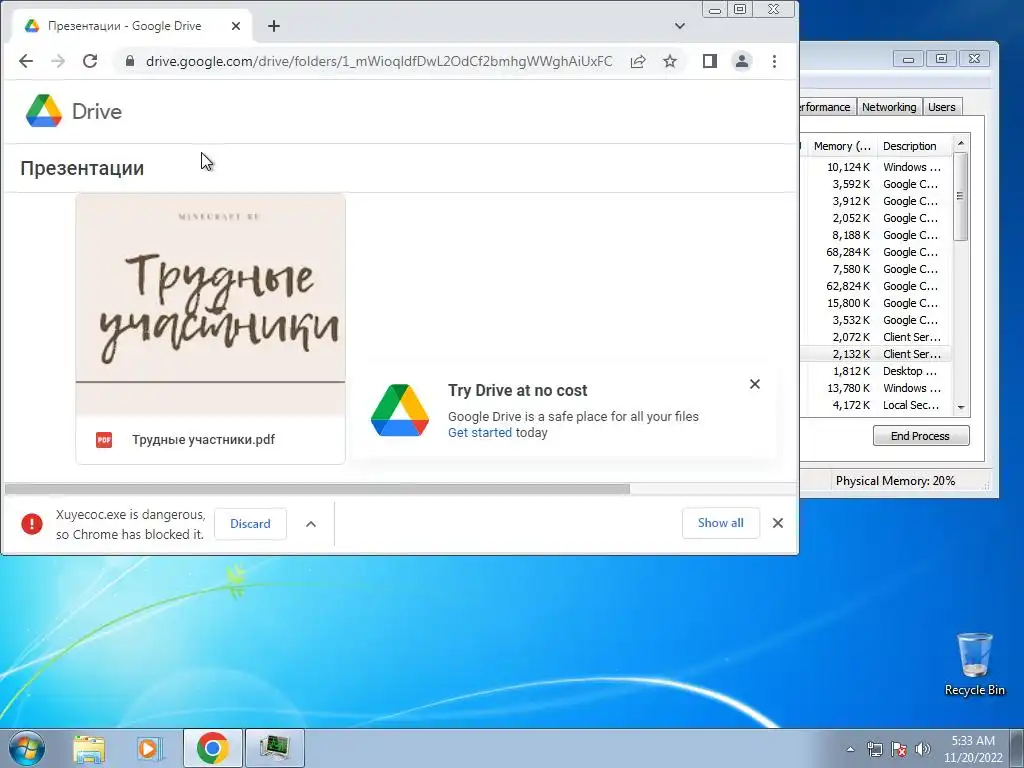Open the Chrome profile avatar
The width and height of the screenshot is (1024, 768).
[742, 61]
